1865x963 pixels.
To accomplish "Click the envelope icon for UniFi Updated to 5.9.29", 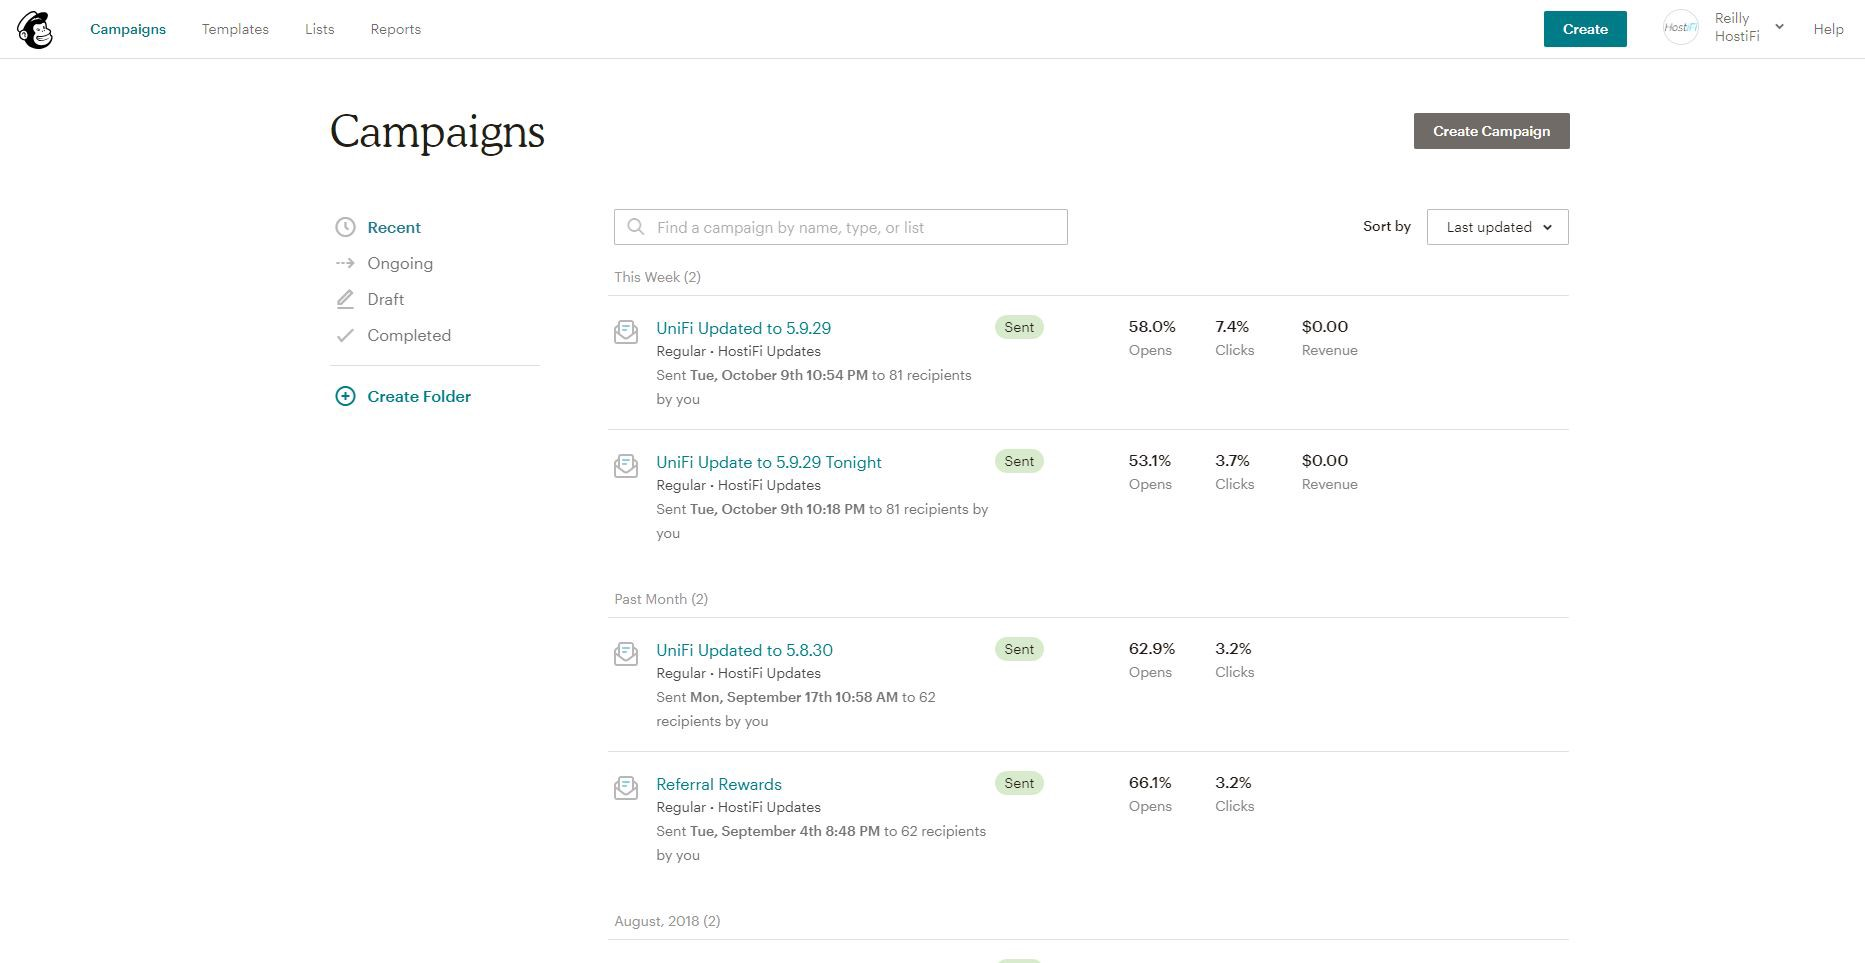I will pyautogui.click(x=626, y=331).
